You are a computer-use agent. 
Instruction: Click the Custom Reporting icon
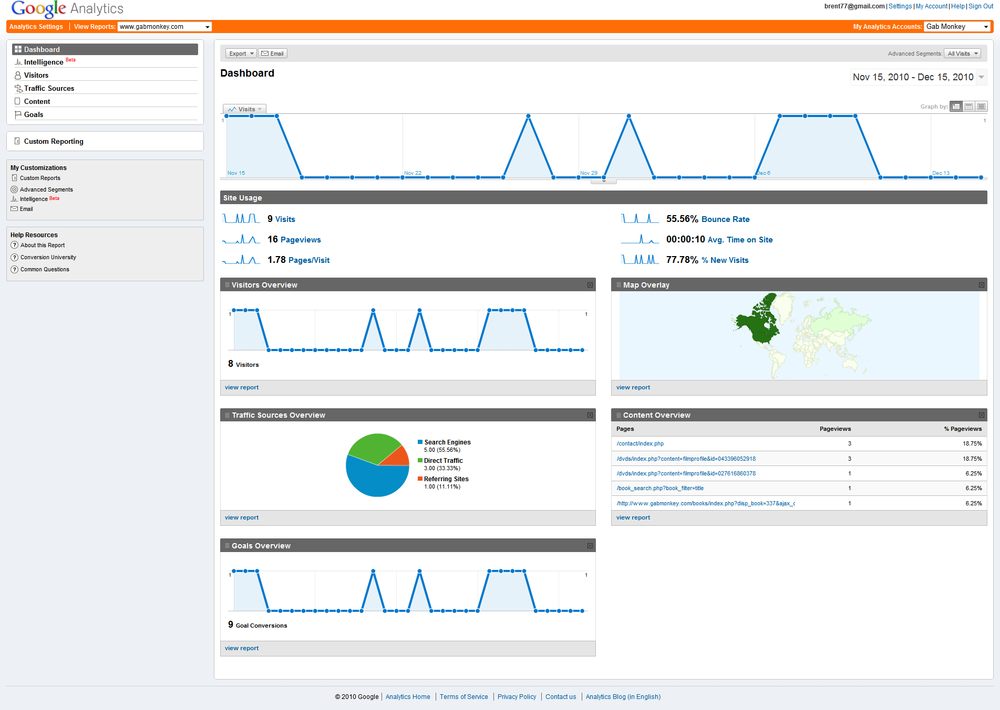(17, 141)
